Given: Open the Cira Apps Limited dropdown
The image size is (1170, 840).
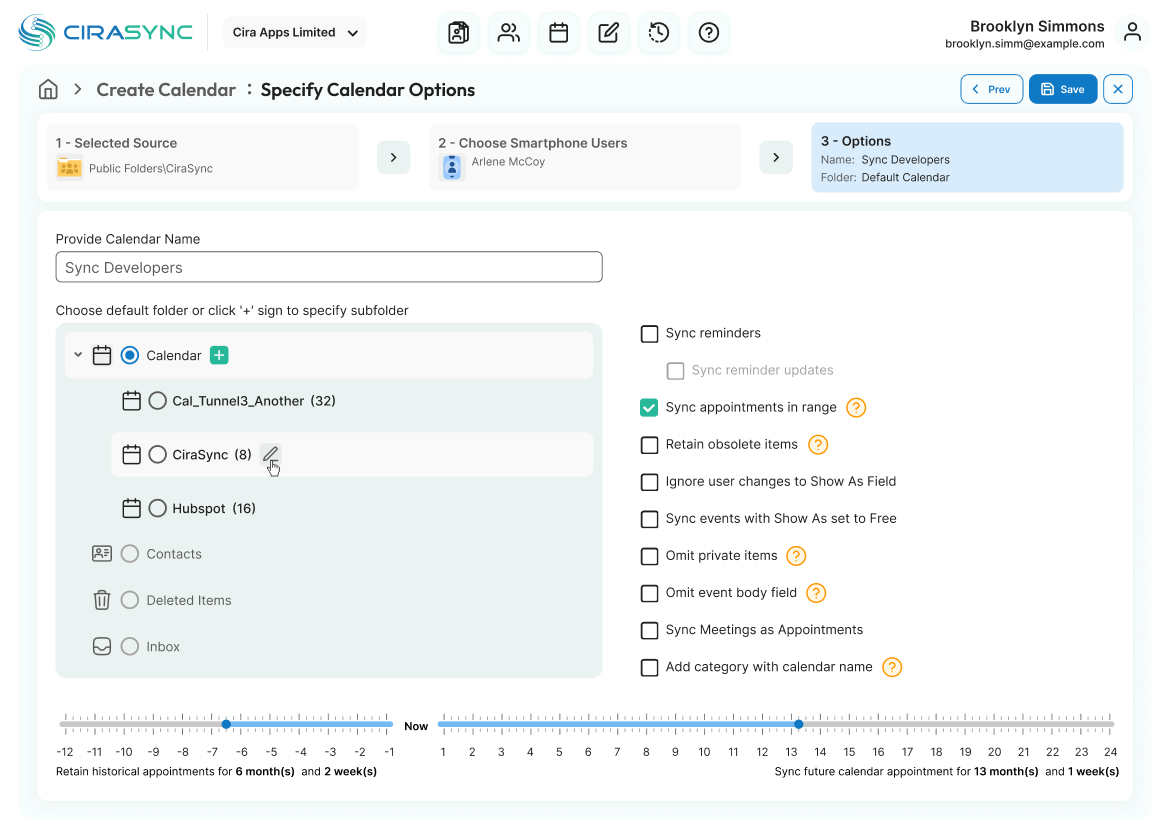Looking at the screenshot, I should [294, 32].
